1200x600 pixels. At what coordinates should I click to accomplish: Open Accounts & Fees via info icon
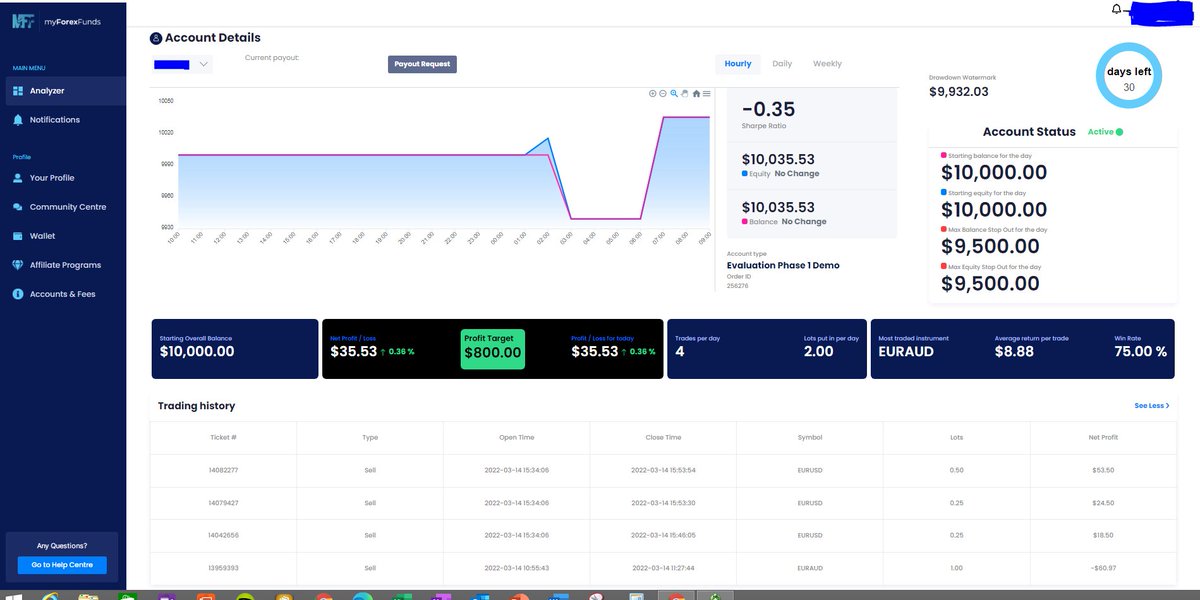point(18,294)
